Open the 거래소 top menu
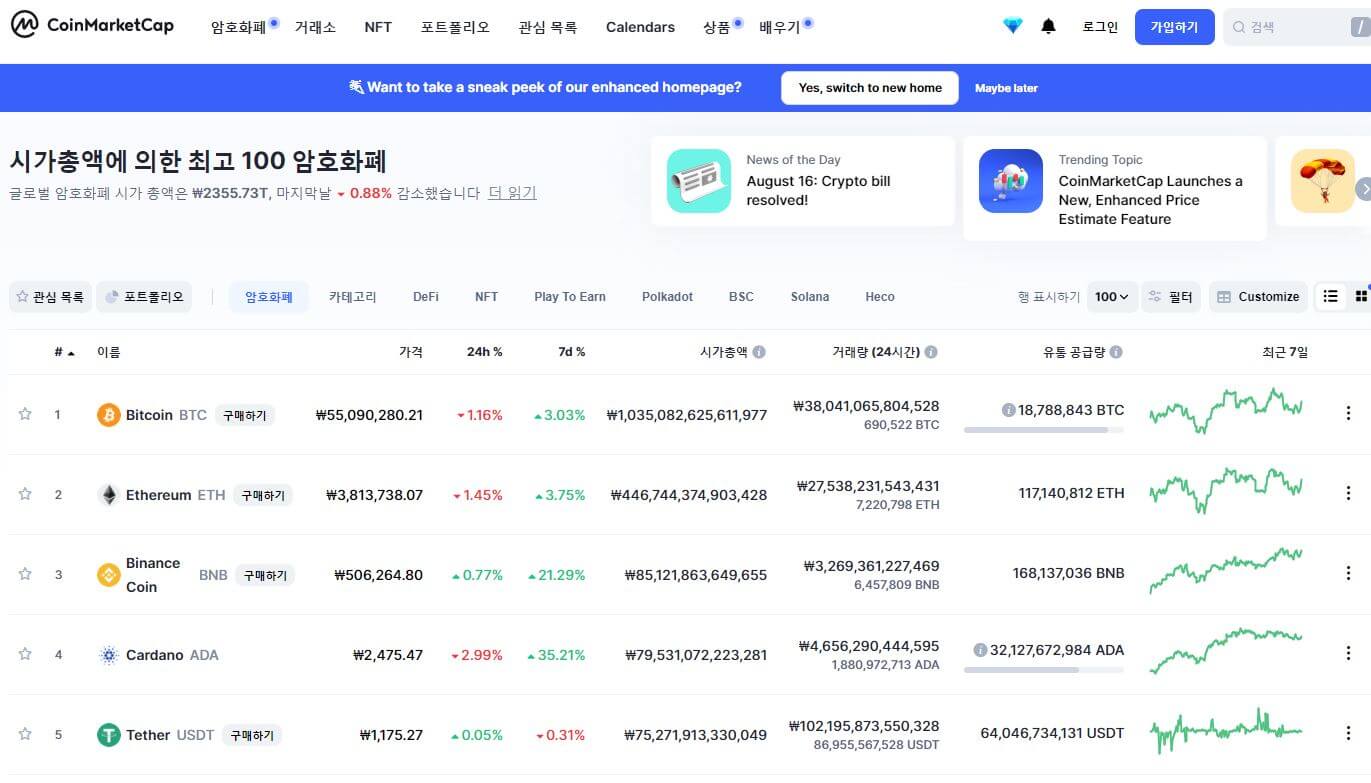 (315, 27)
